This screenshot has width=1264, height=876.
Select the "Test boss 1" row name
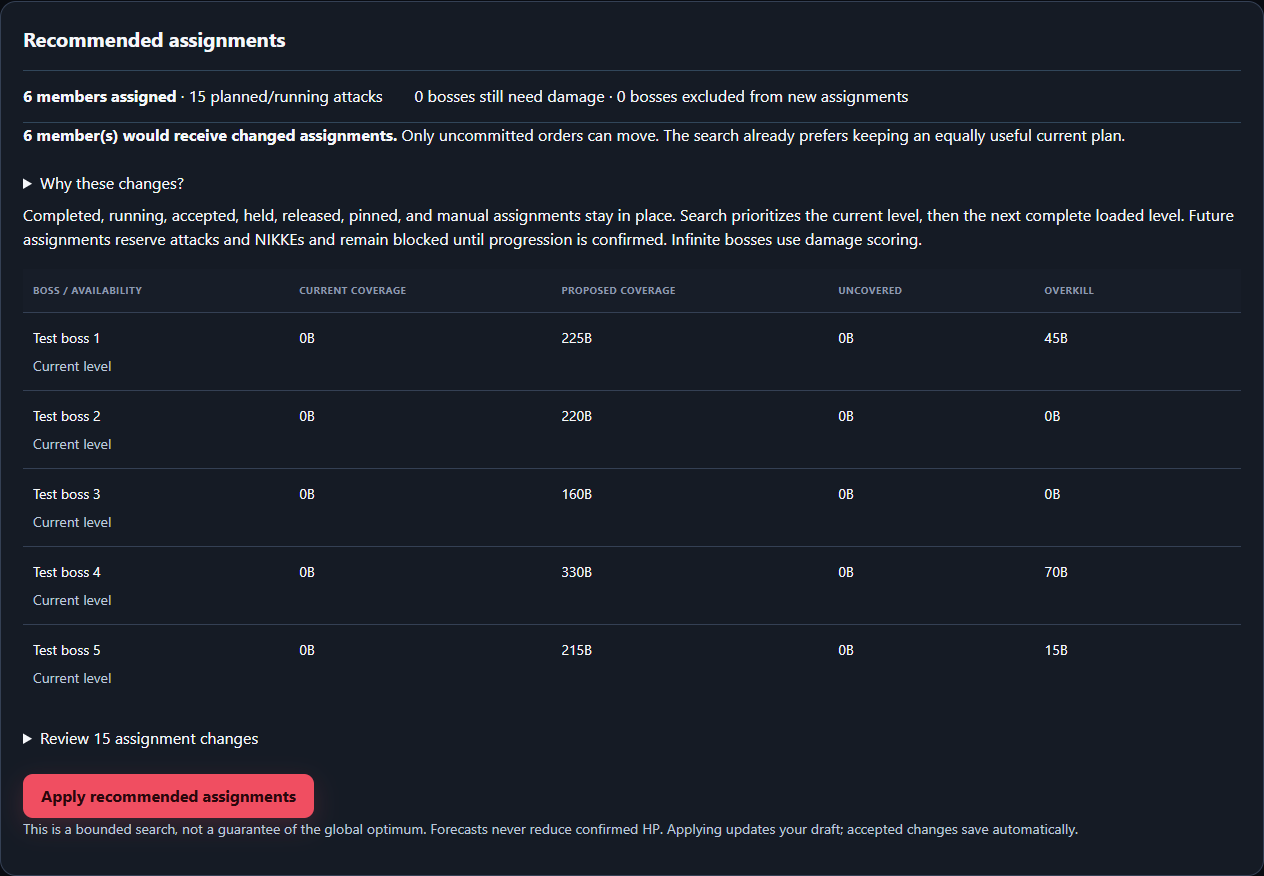coord(67,338)
